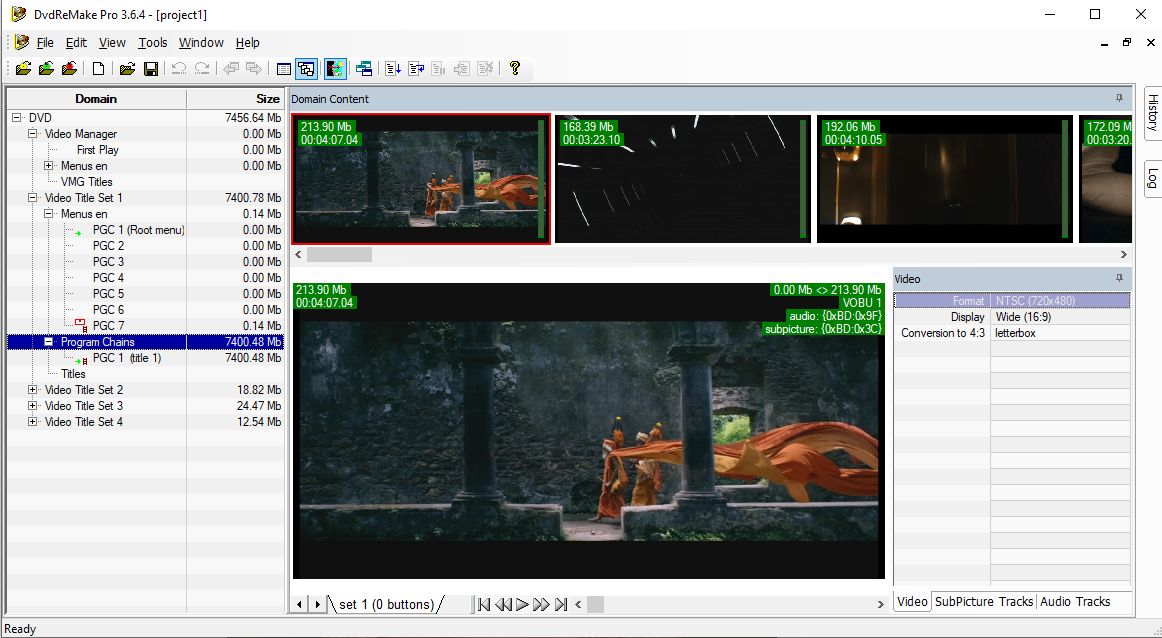This screenshot has width=1162, height=638.
Task: Expand the Video Title Set 2 node
Action: 32,390
